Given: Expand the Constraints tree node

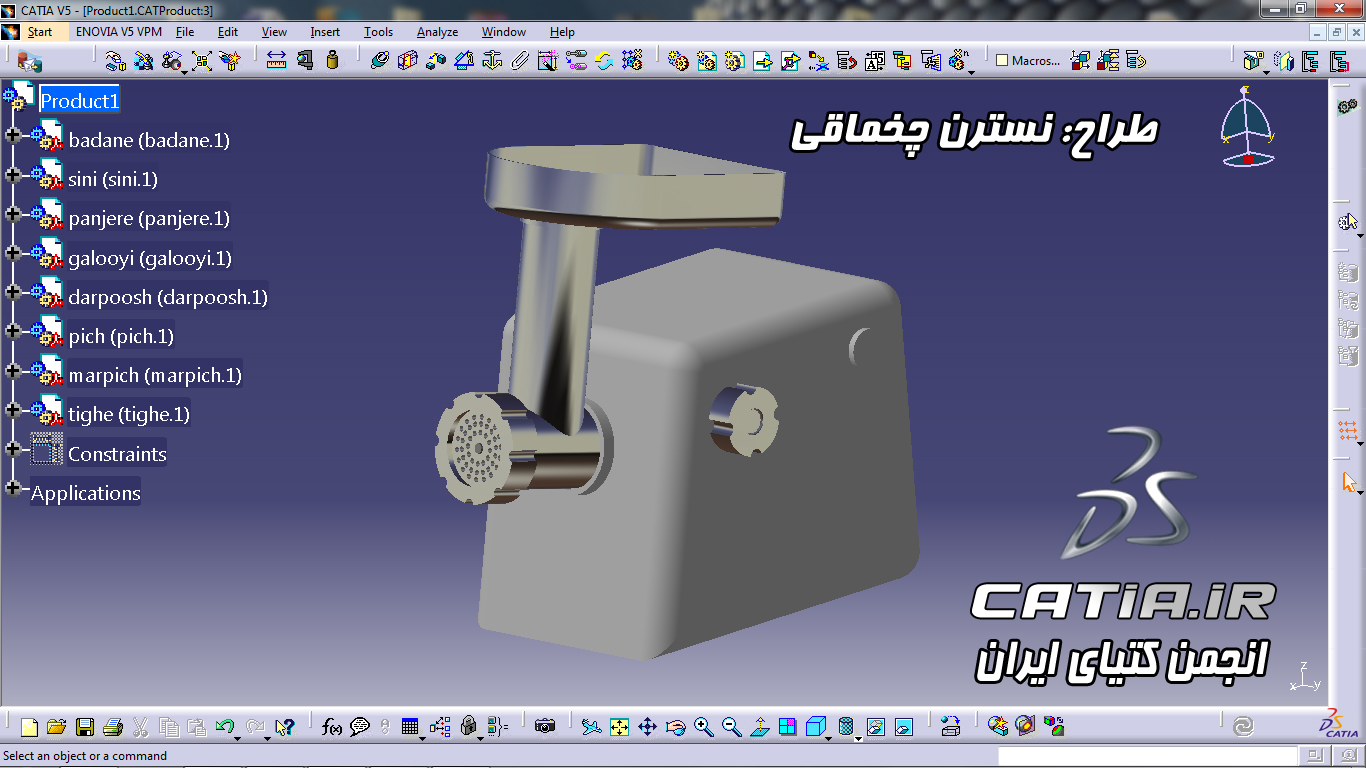Looking at the screenshot, I should (13, 449).
